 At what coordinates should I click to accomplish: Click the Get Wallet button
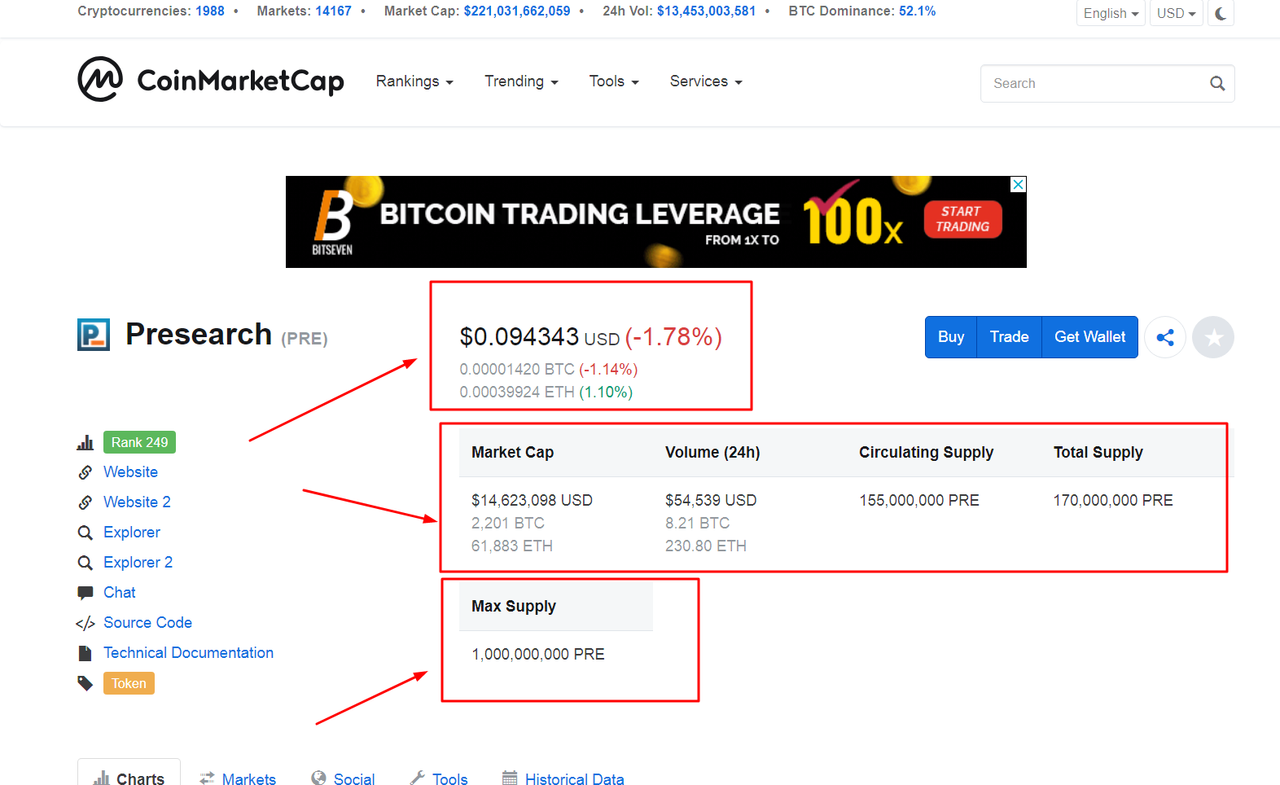[1090, 337]
